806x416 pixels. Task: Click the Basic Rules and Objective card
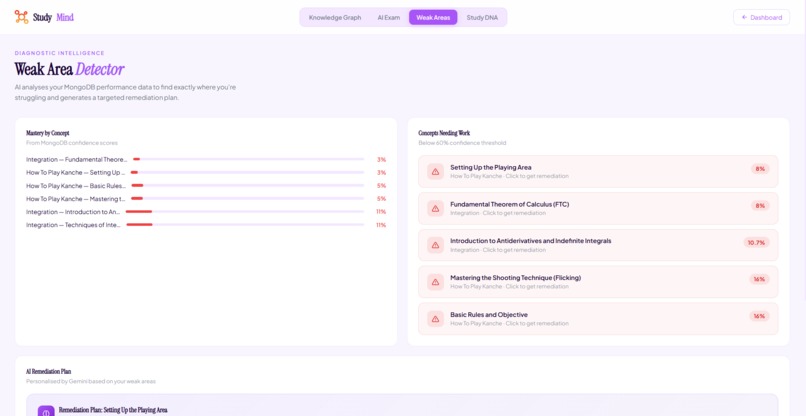(x=598, y=319)
